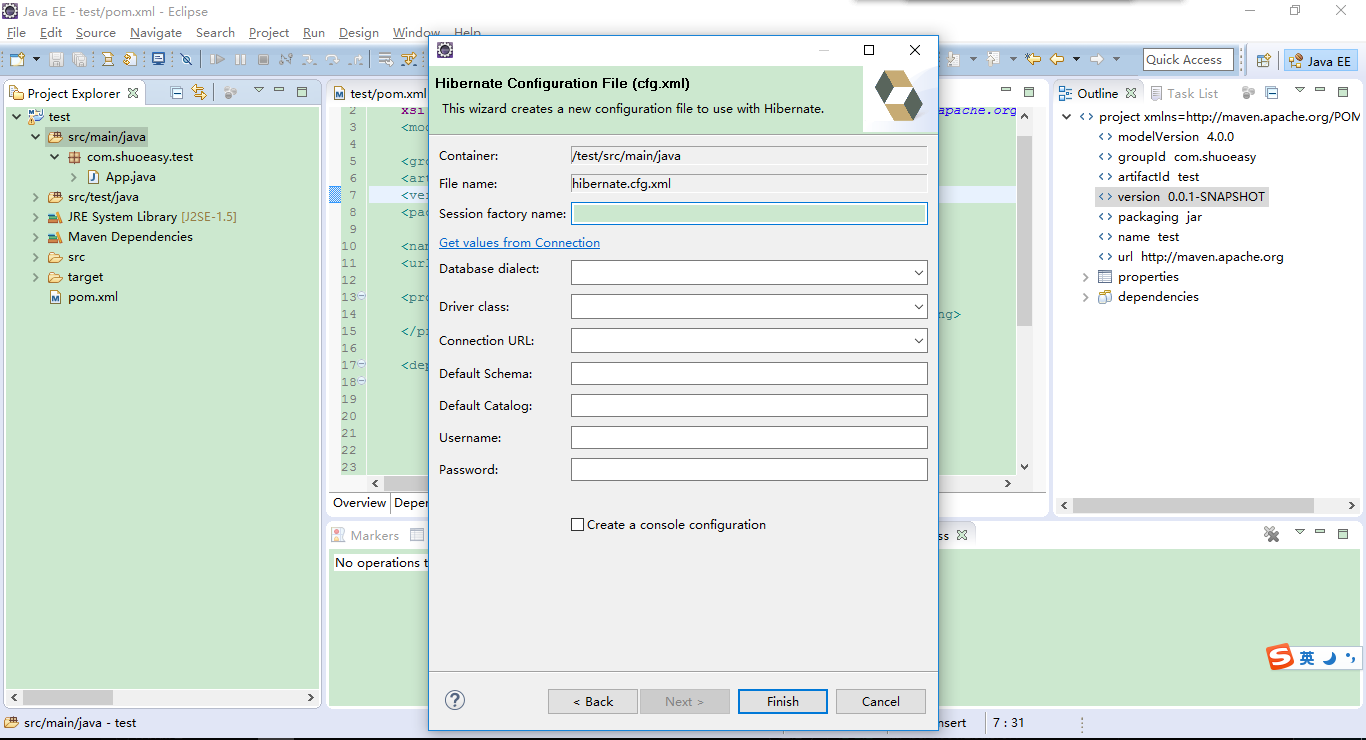Switch to the Task List tab

tap(1183, 93)
